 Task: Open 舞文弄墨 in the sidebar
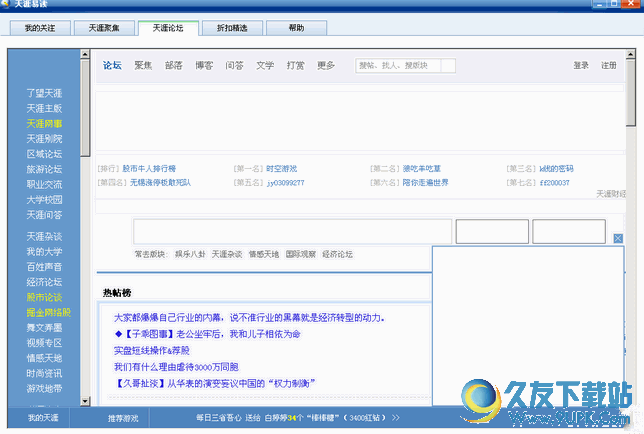pyautogui.click(x=44, y=328)
